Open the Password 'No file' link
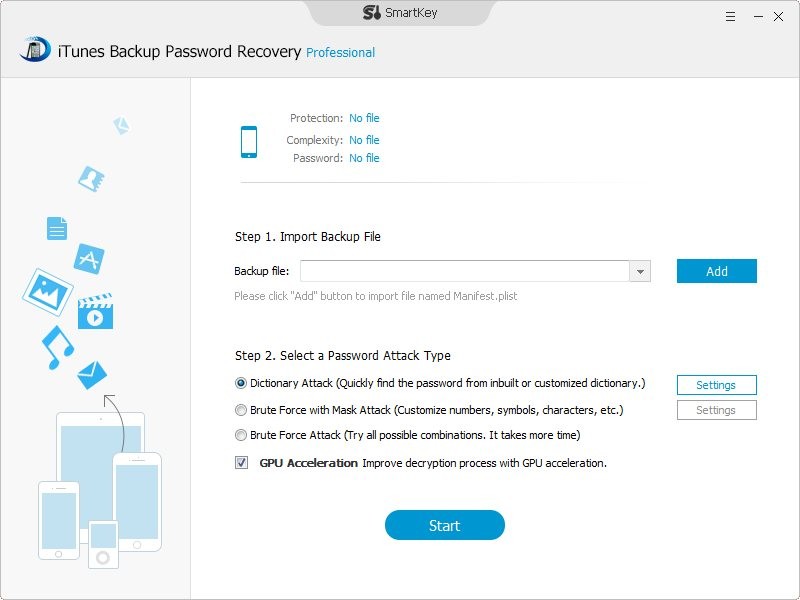The image size is (800, 600). 364,160
